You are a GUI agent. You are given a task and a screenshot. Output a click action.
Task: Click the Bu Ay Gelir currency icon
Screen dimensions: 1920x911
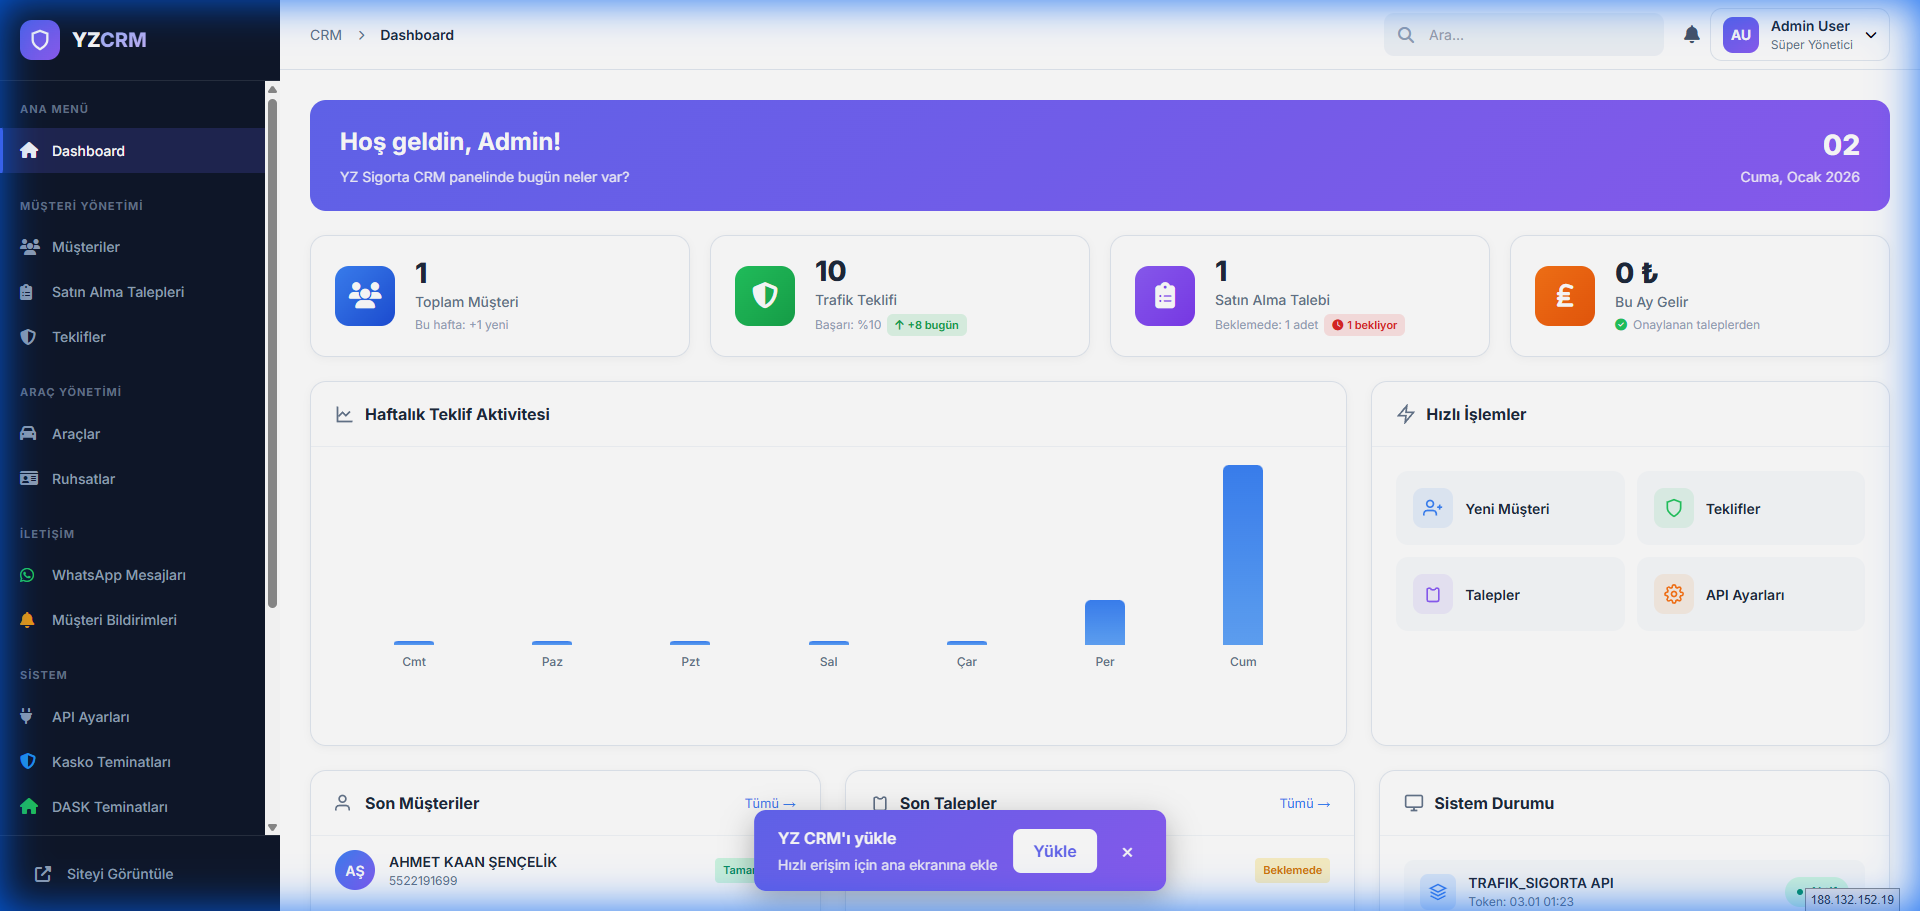click(x=1565, y=296)
